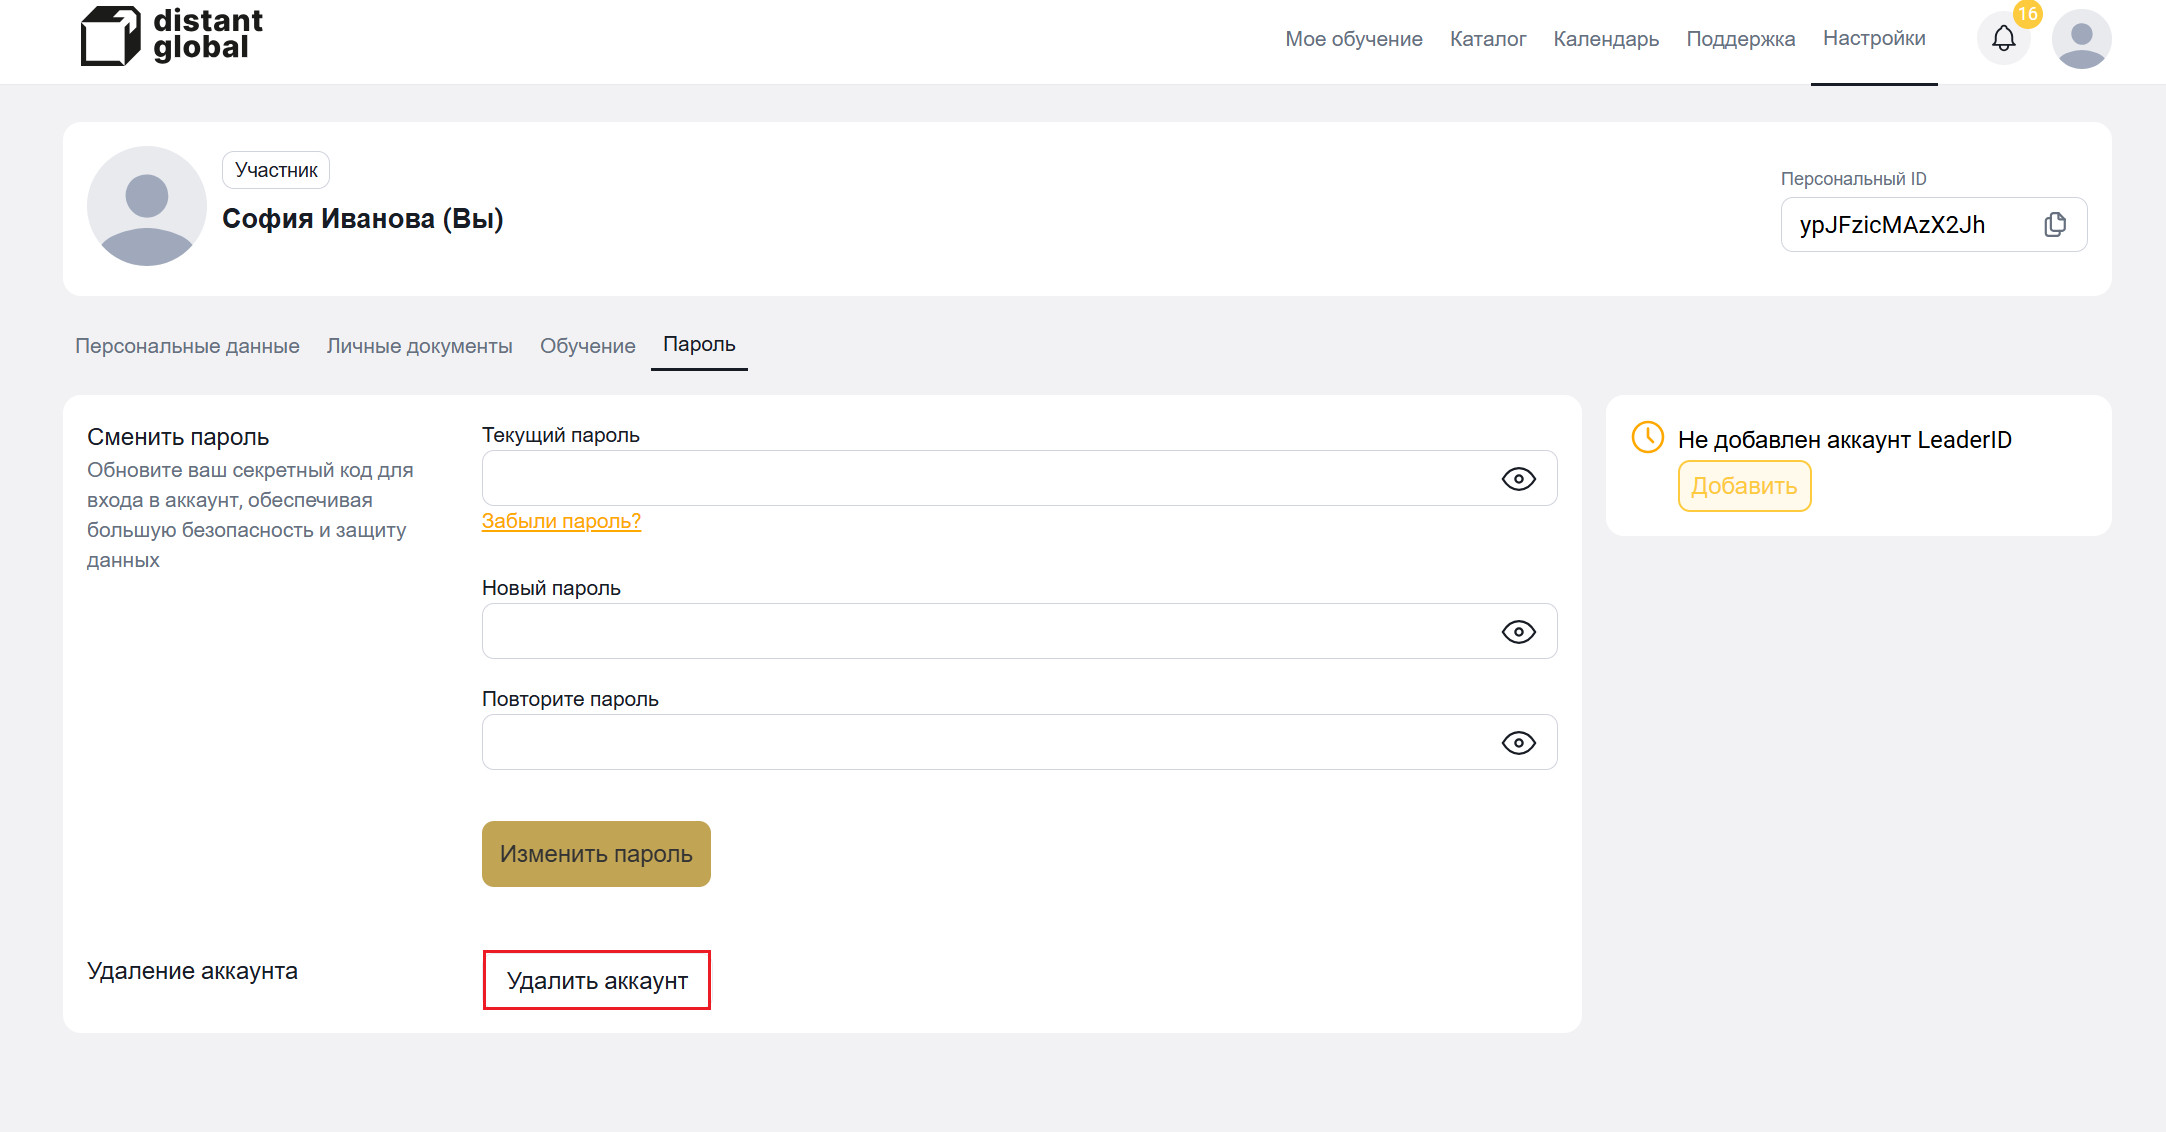
Task: Click the clock icon beside LeaderID notice
Action: tap(1647, 437)
